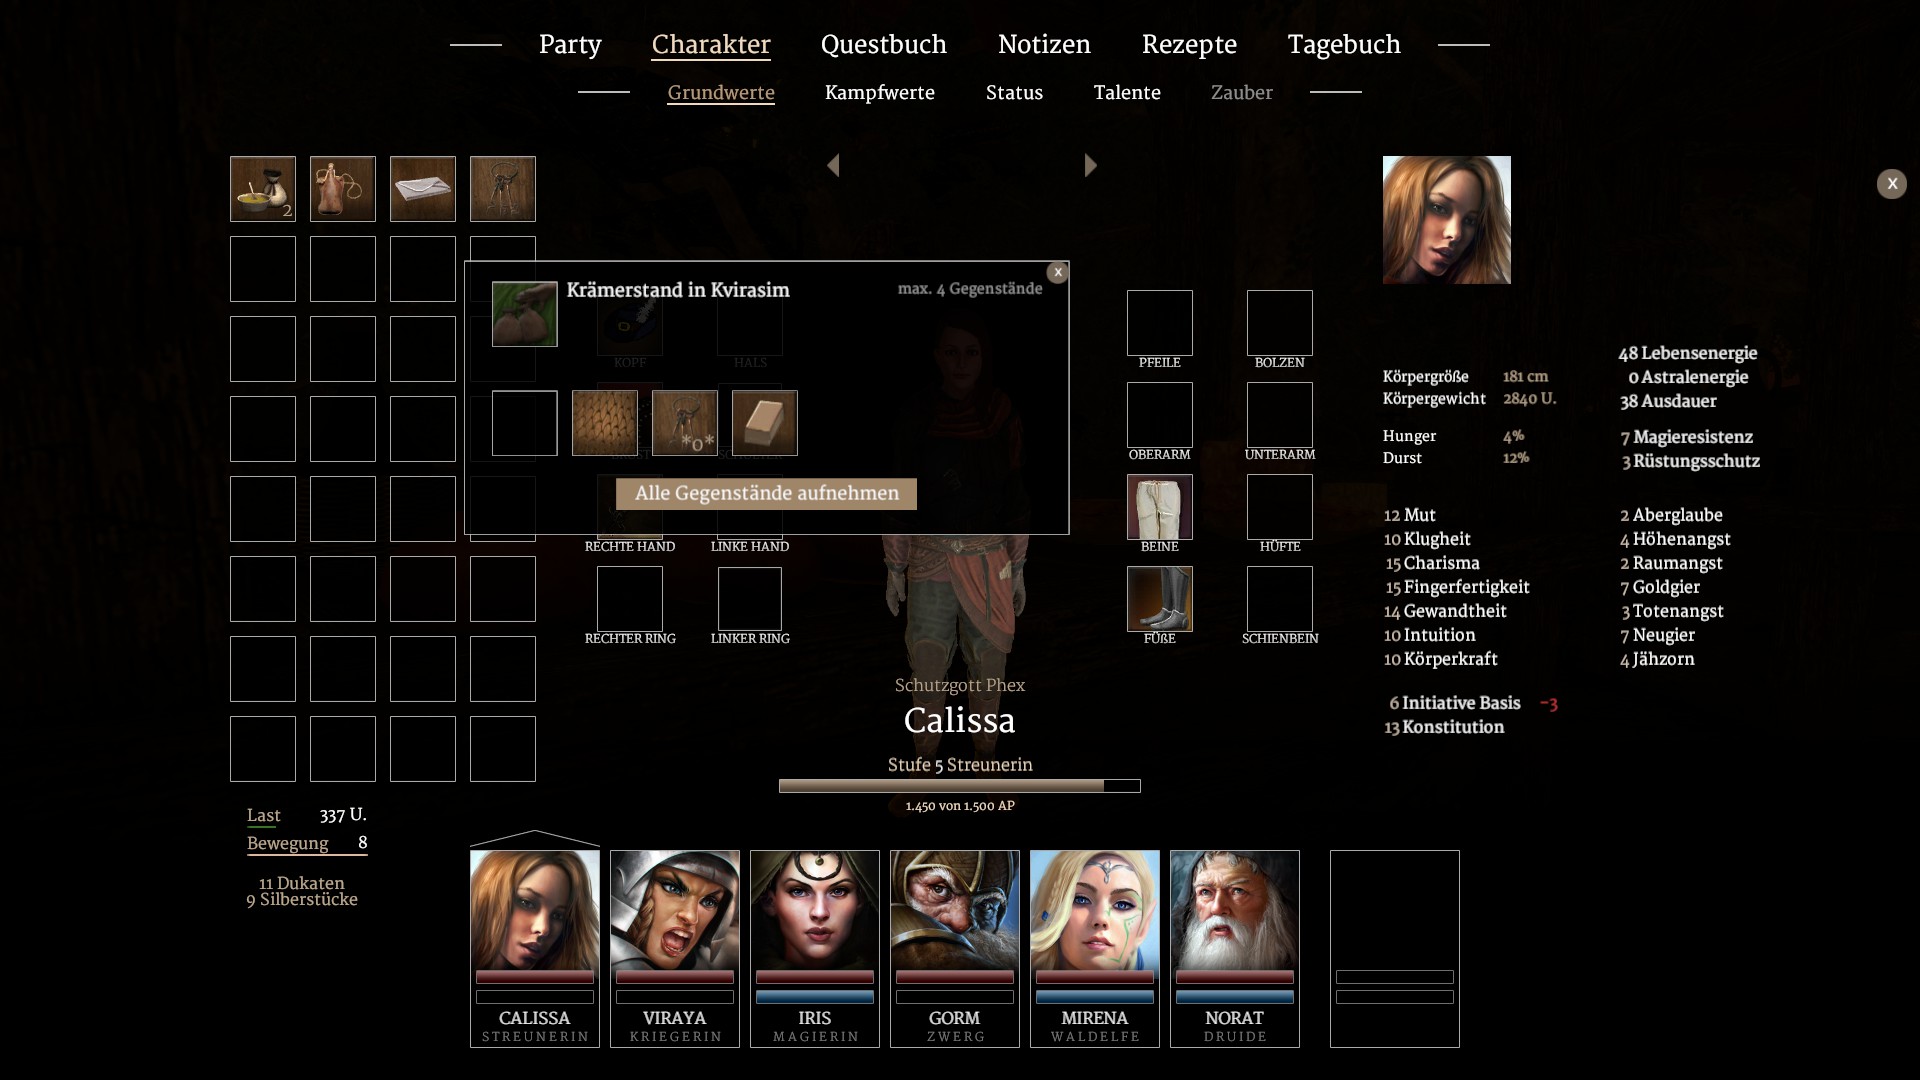Pick up the keys item from merchant stand
The height and width of the screenshot is (1080, 1920).
[685, 423]
